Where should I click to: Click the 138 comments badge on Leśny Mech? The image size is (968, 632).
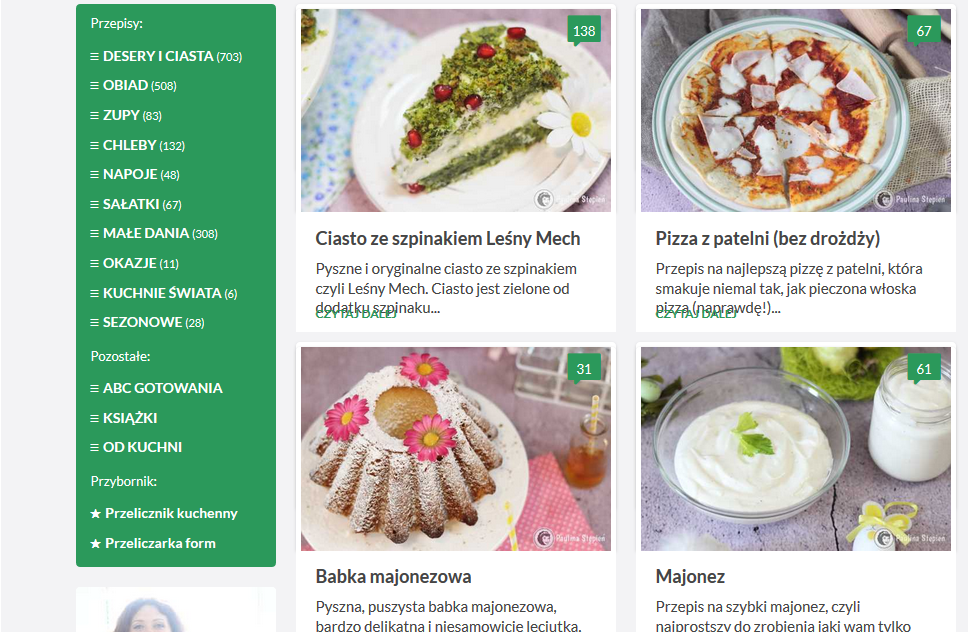point(584,30)
